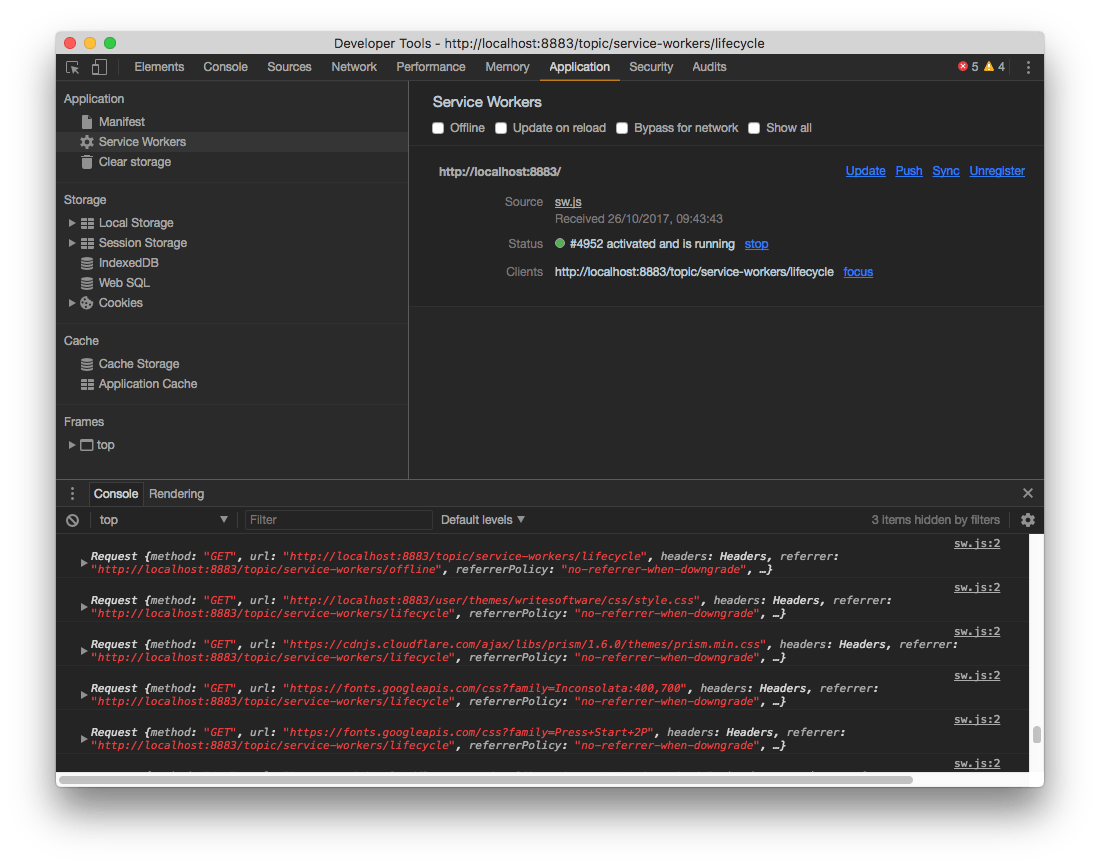
Task: Toggle the Bypass for network checkbox
Action: pyautogui.click(x=622, y=128)
